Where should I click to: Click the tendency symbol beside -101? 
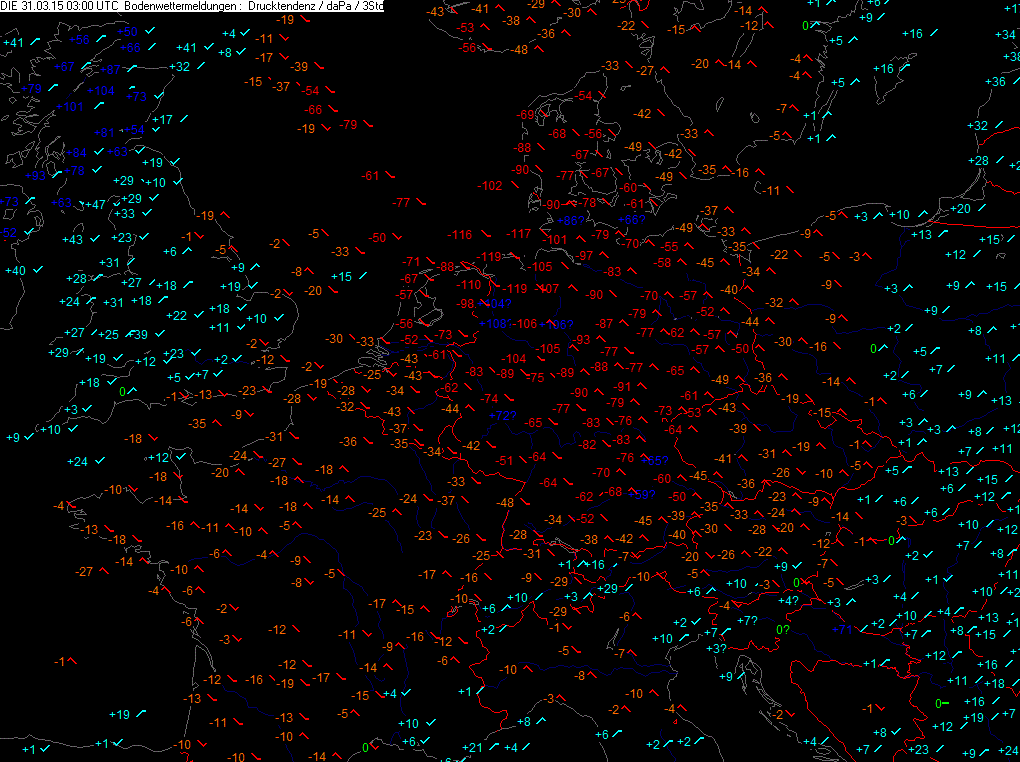click(x=581, y=238)
